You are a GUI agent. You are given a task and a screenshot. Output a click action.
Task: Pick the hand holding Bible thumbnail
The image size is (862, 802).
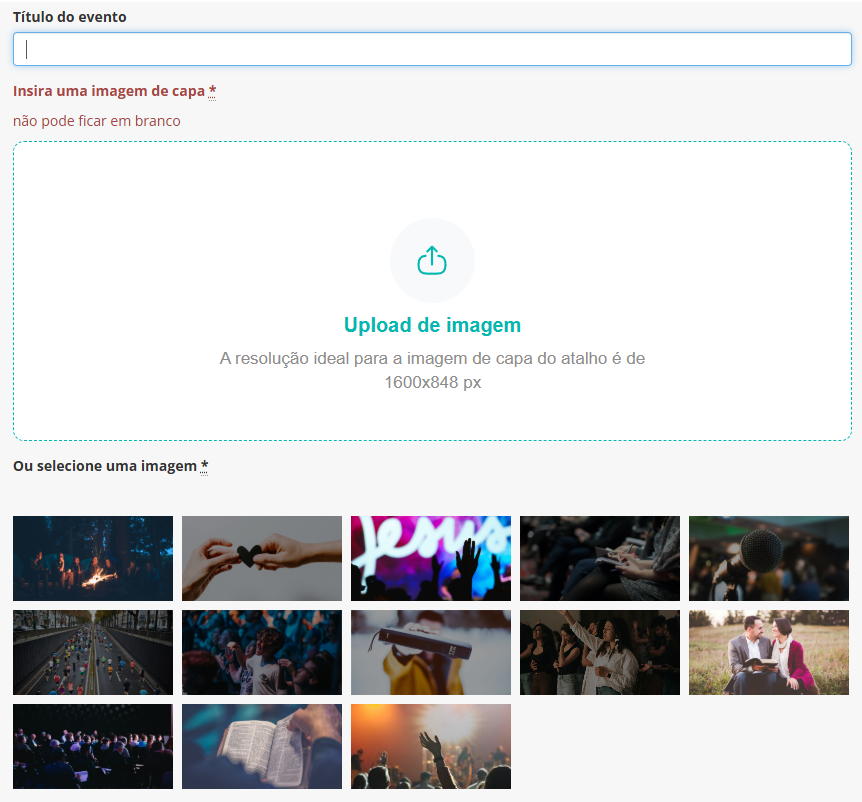point(430,652)
